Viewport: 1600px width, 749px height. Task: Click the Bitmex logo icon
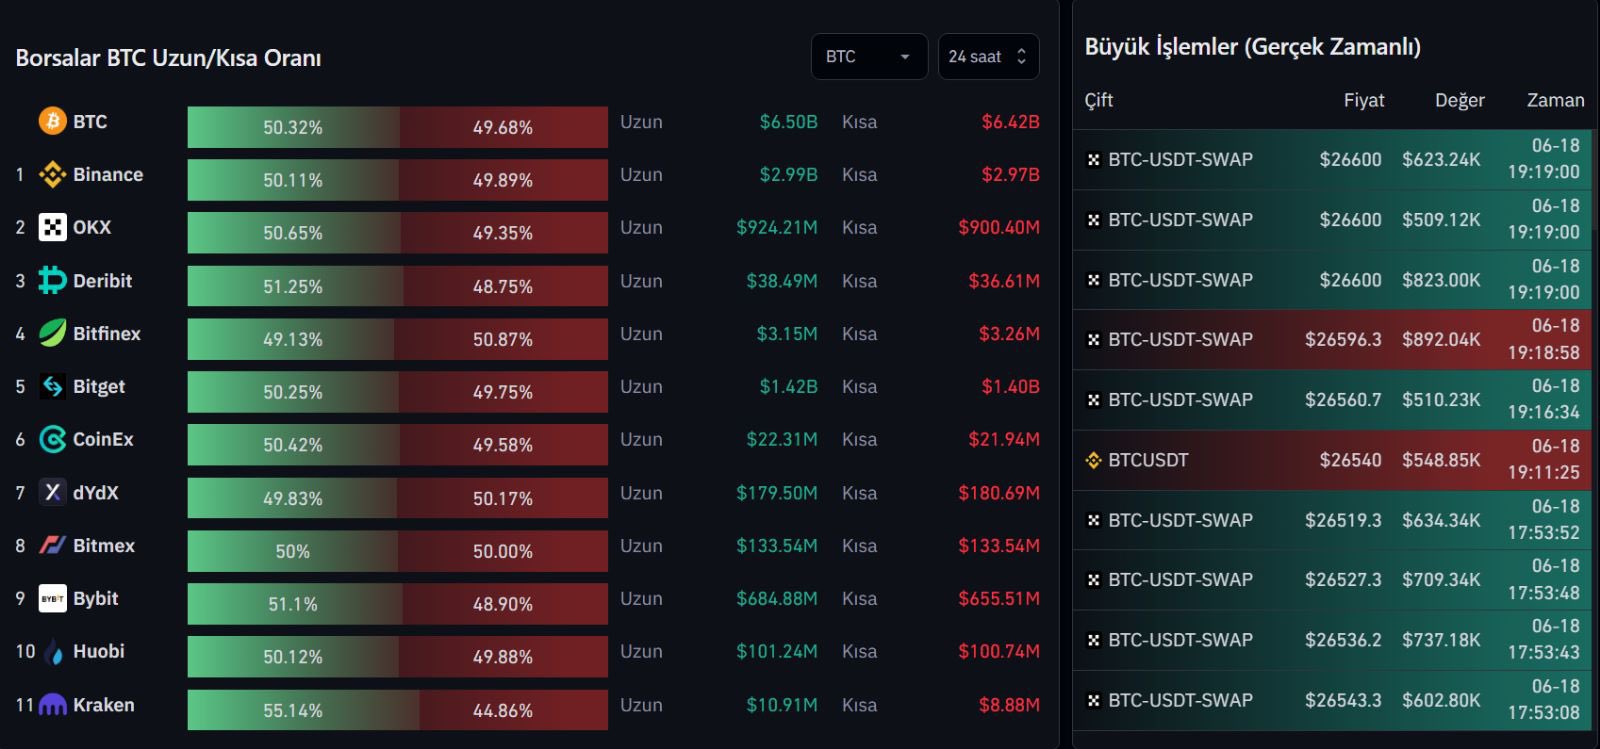pyautogui.click(x=52, y=545)
